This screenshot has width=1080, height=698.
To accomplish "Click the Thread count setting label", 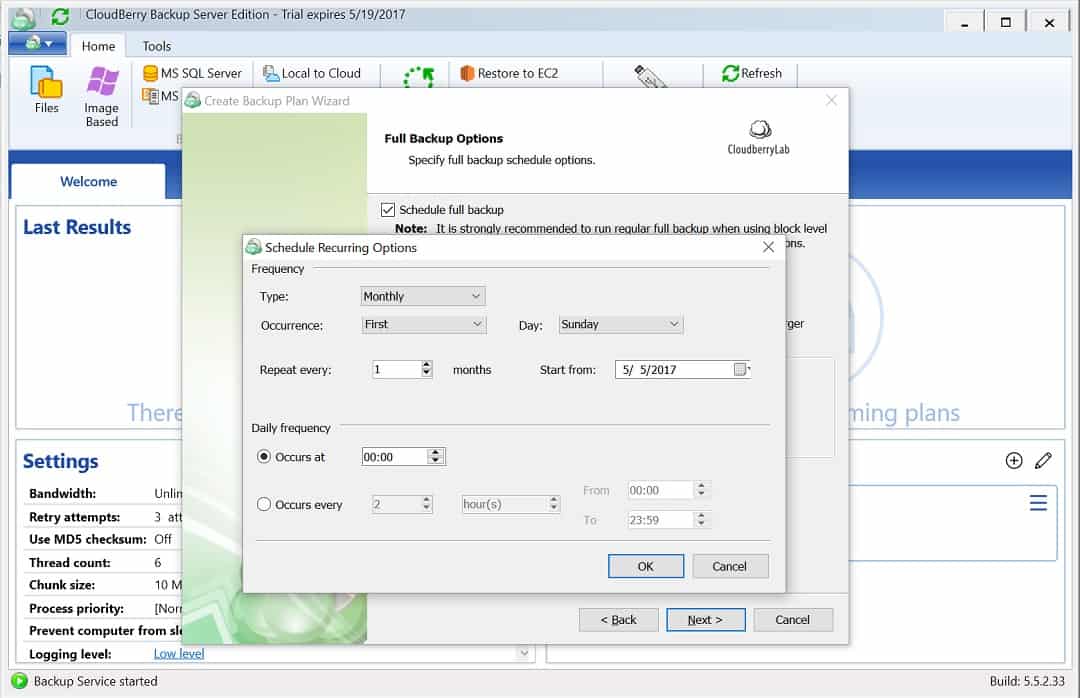I will (x=70, y=562).
